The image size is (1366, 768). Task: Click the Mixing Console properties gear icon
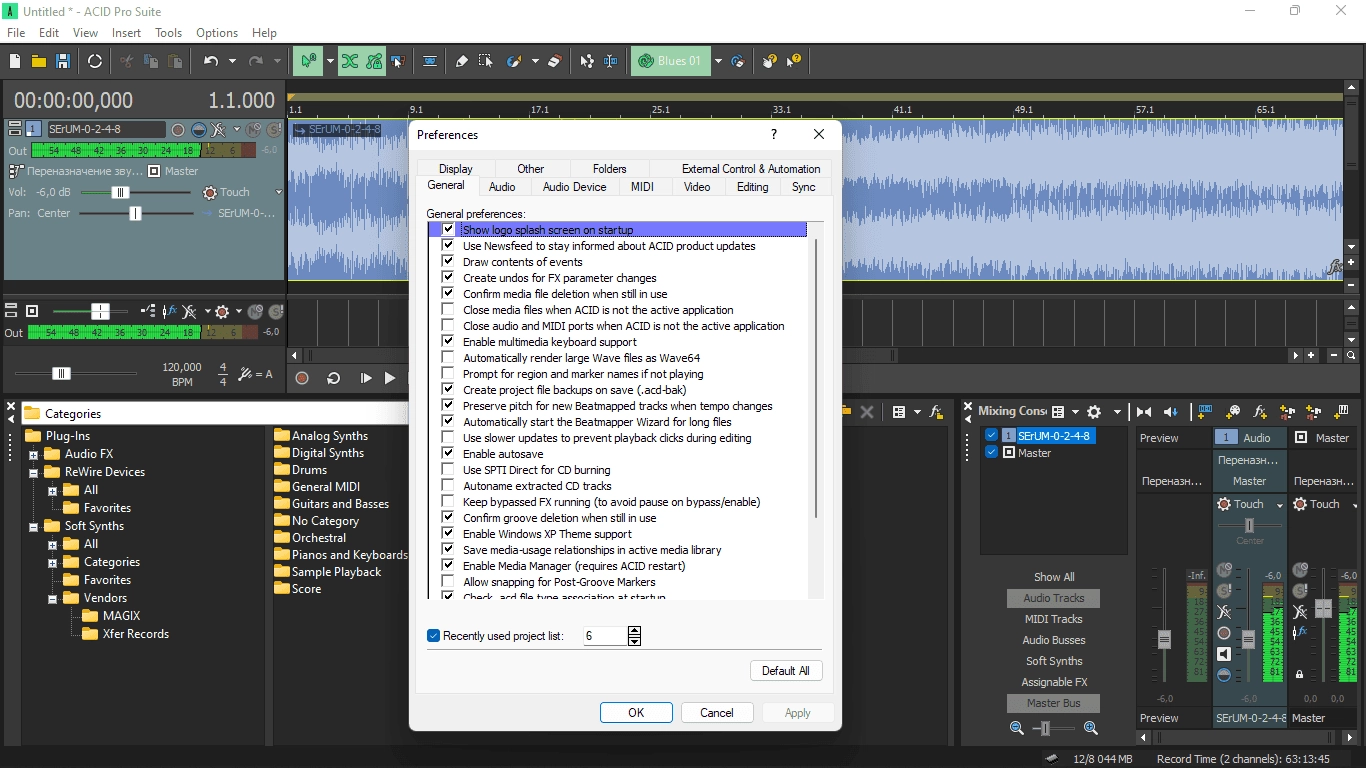click(x=1094, y=411)
